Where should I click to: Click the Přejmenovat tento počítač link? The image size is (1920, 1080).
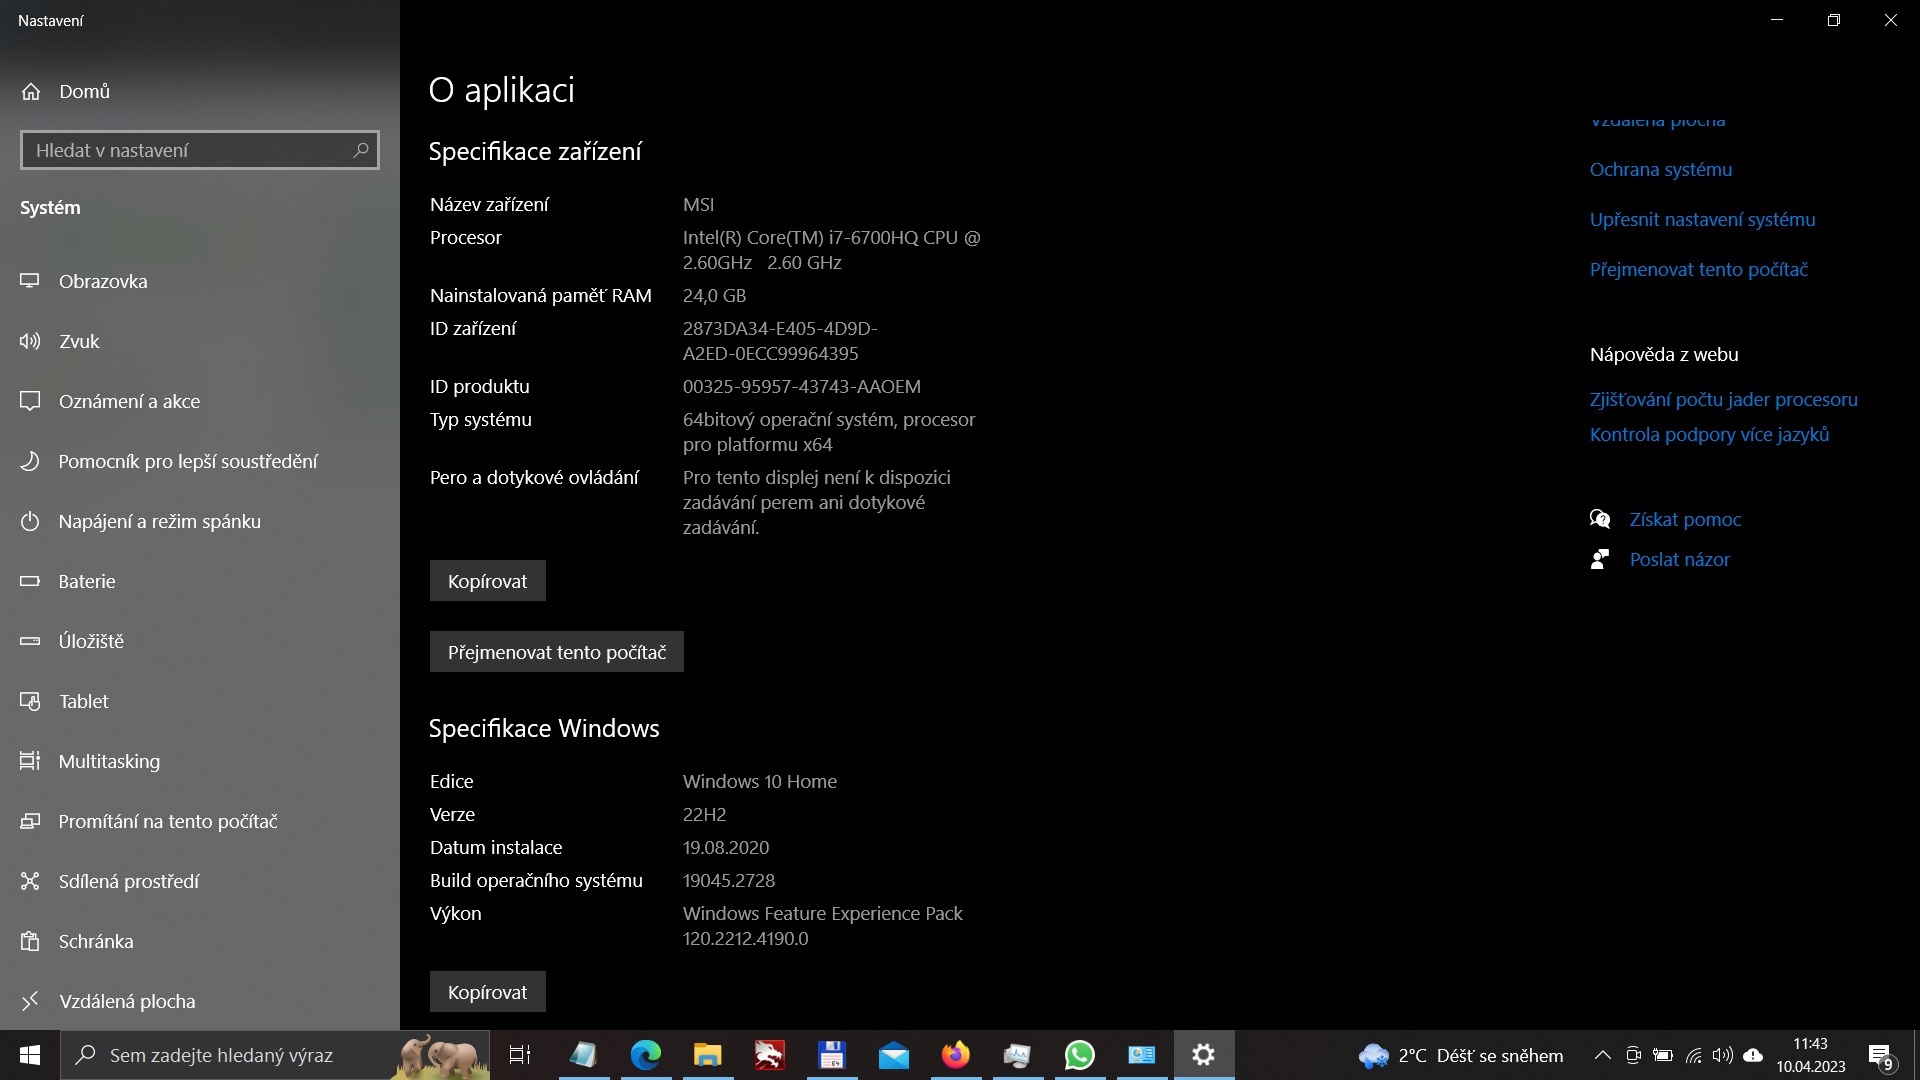tap(1699, 269)
